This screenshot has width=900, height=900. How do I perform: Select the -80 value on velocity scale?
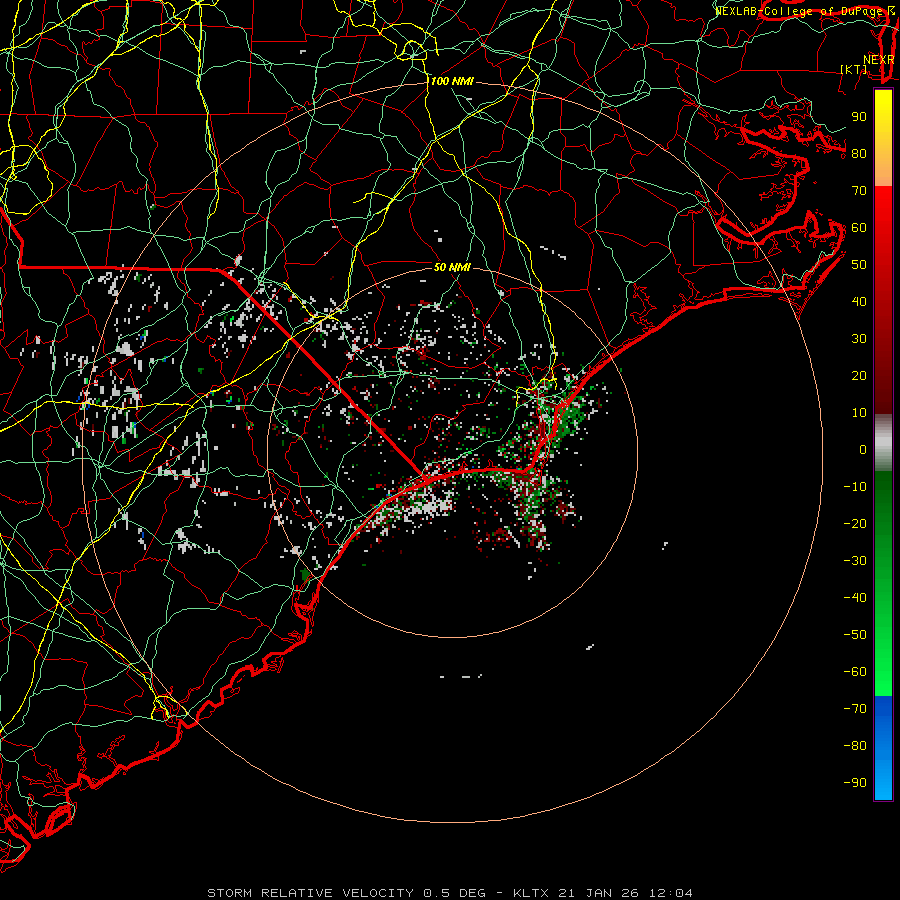[x=855, y=746]
